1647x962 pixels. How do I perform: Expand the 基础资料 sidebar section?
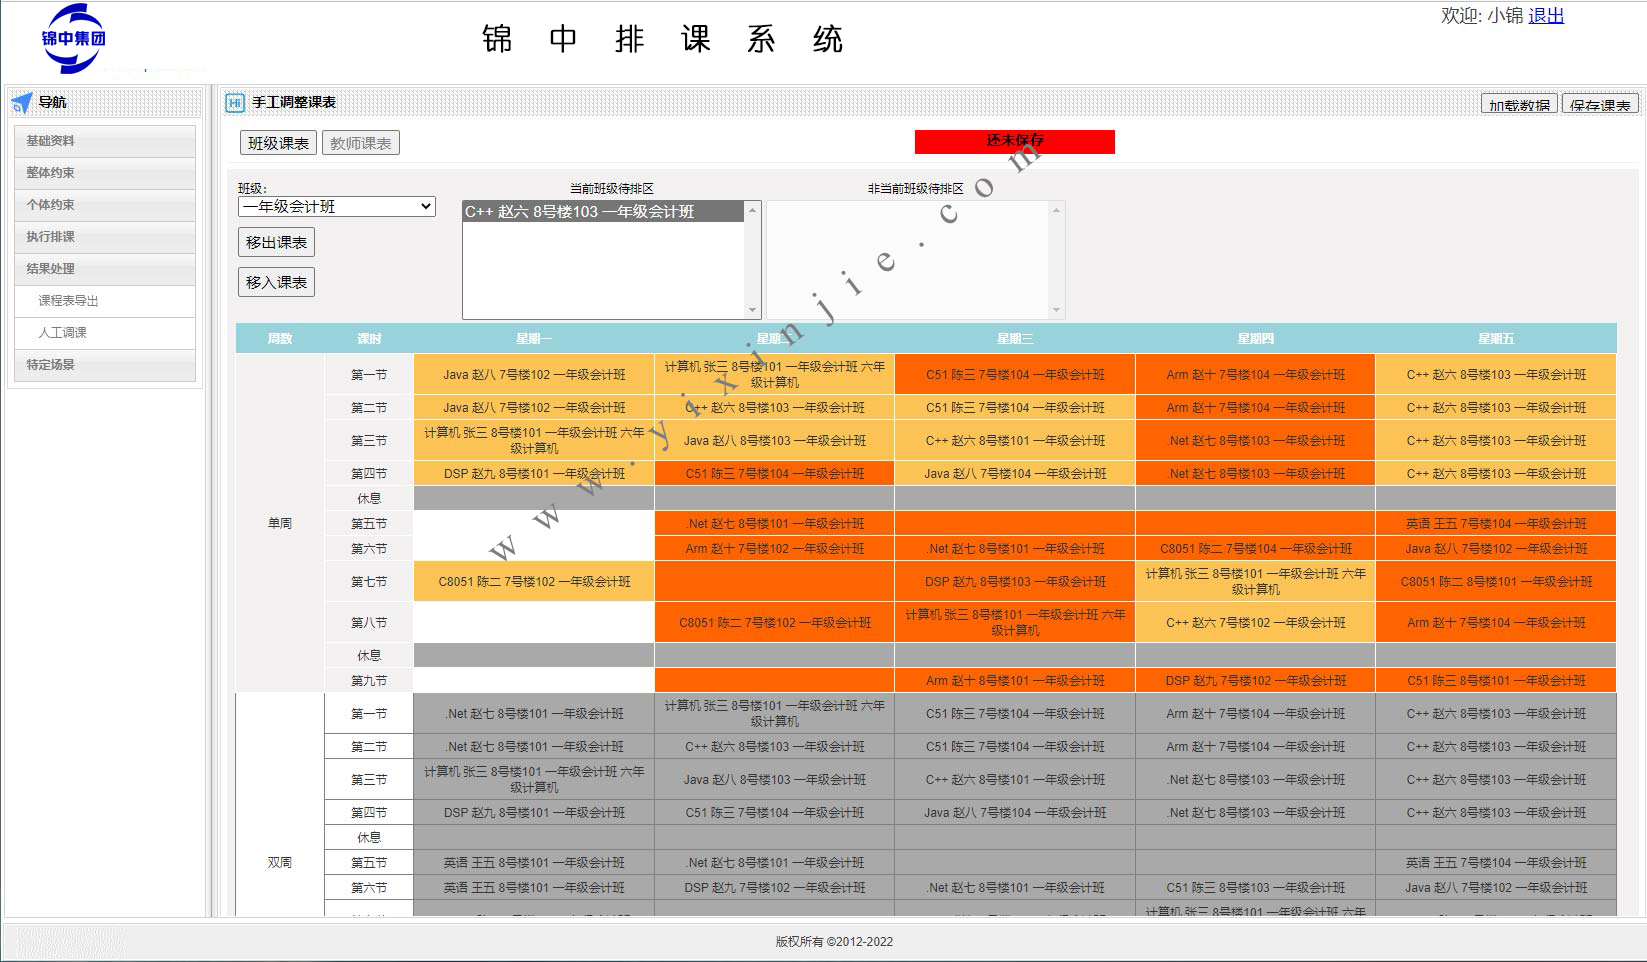[105, 141]
